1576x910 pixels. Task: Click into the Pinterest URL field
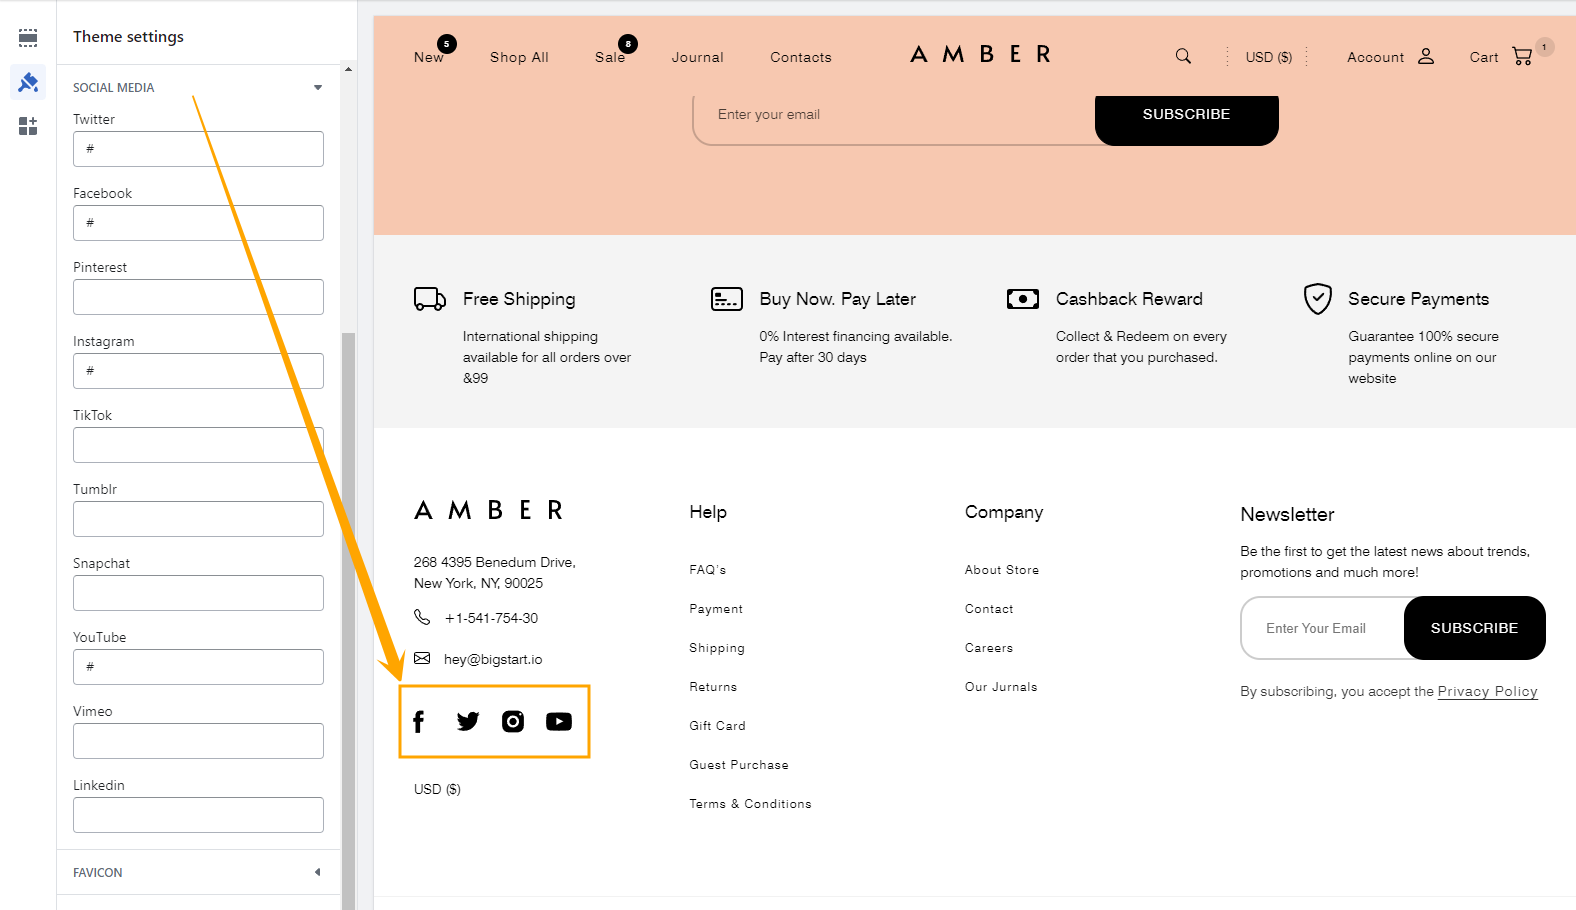pyautogui.click(x=198, y=297)
